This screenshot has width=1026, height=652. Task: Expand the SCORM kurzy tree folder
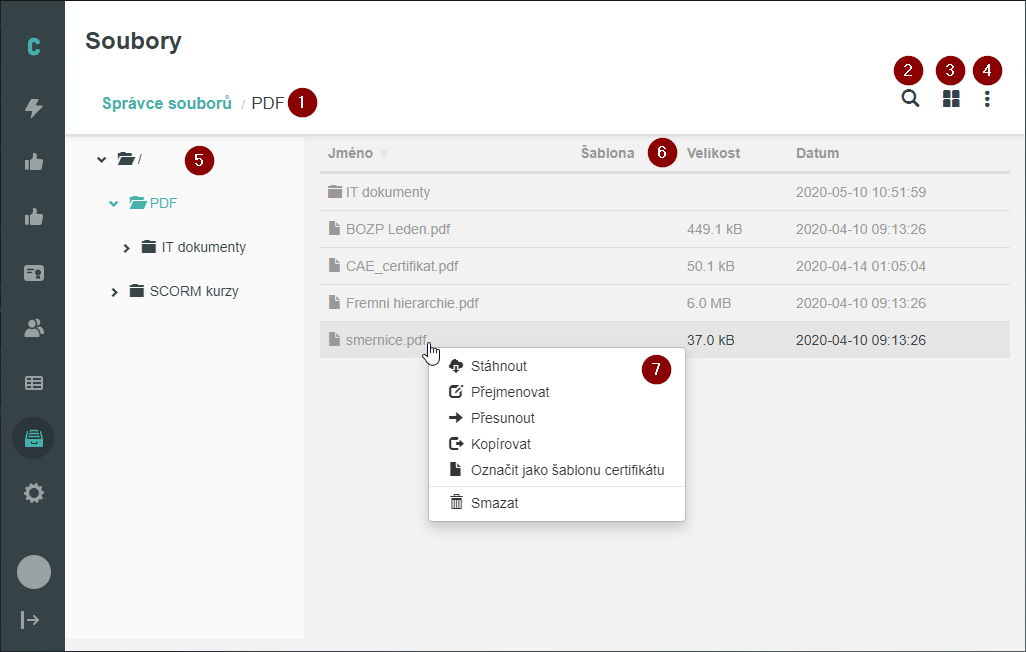click(114, 291)
